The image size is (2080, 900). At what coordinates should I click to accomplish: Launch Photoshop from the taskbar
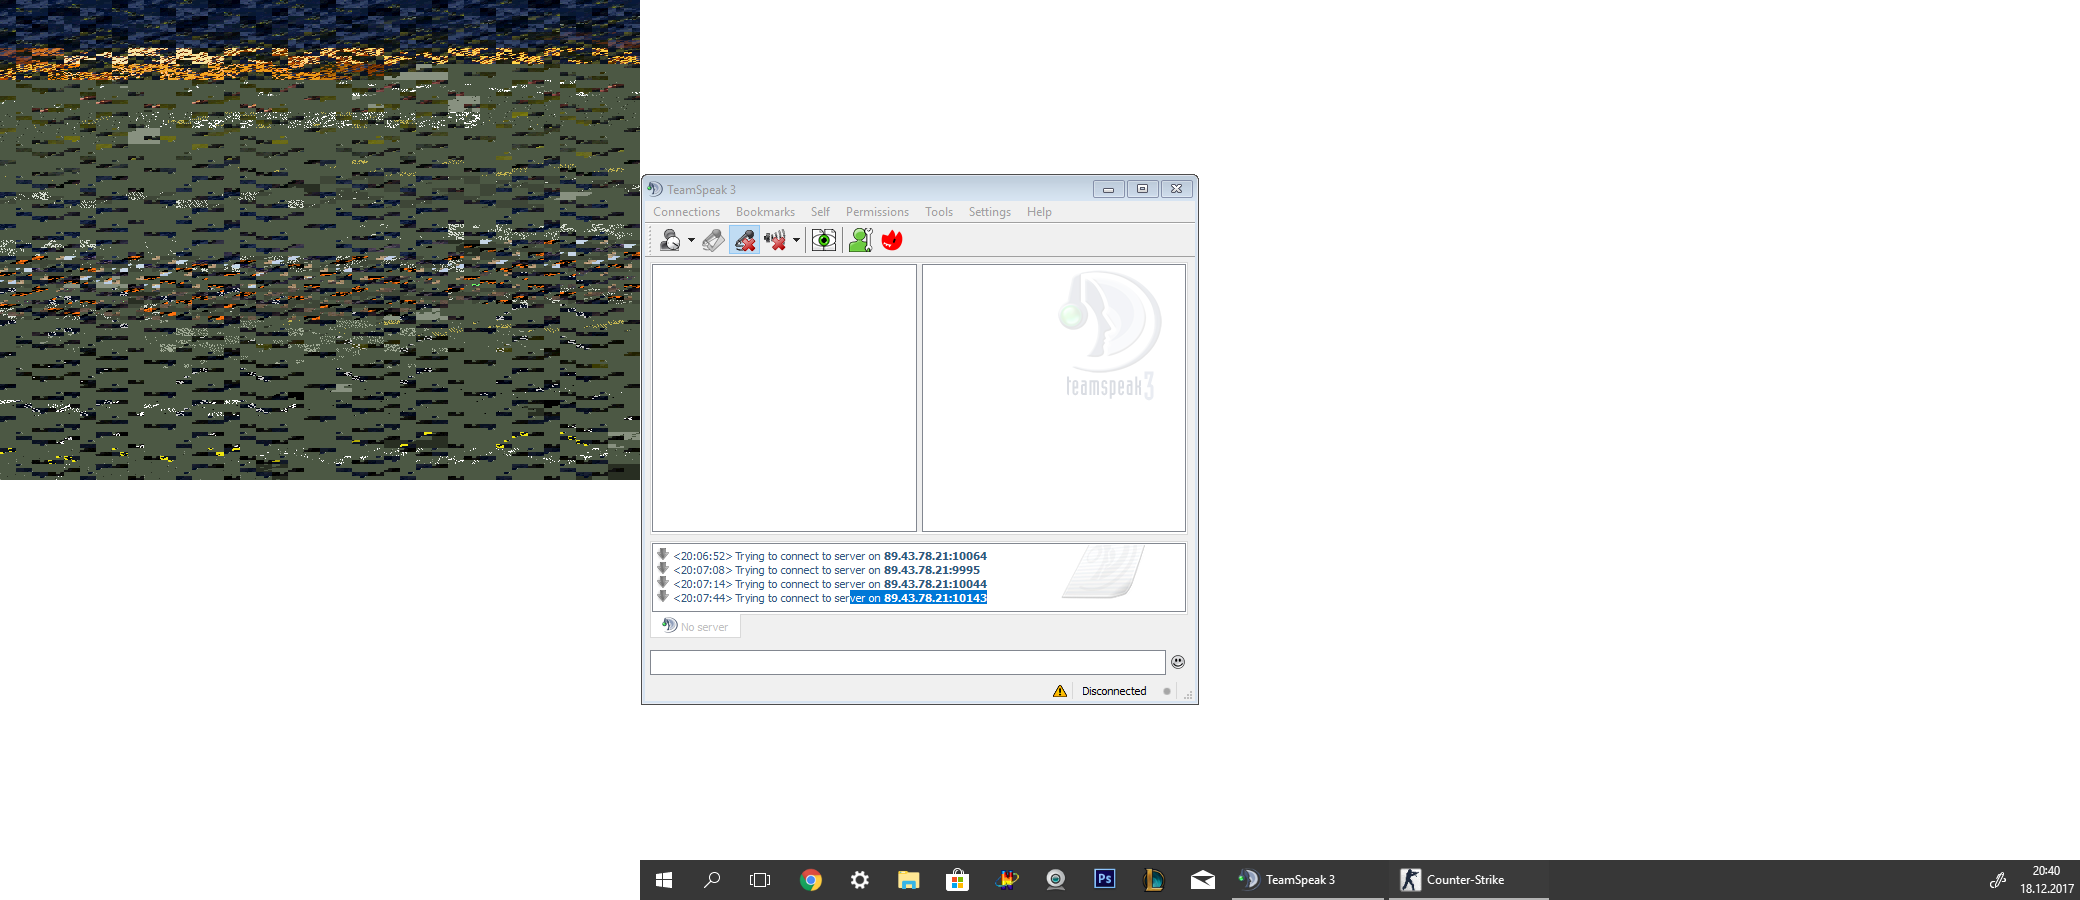coord(1105,879)
